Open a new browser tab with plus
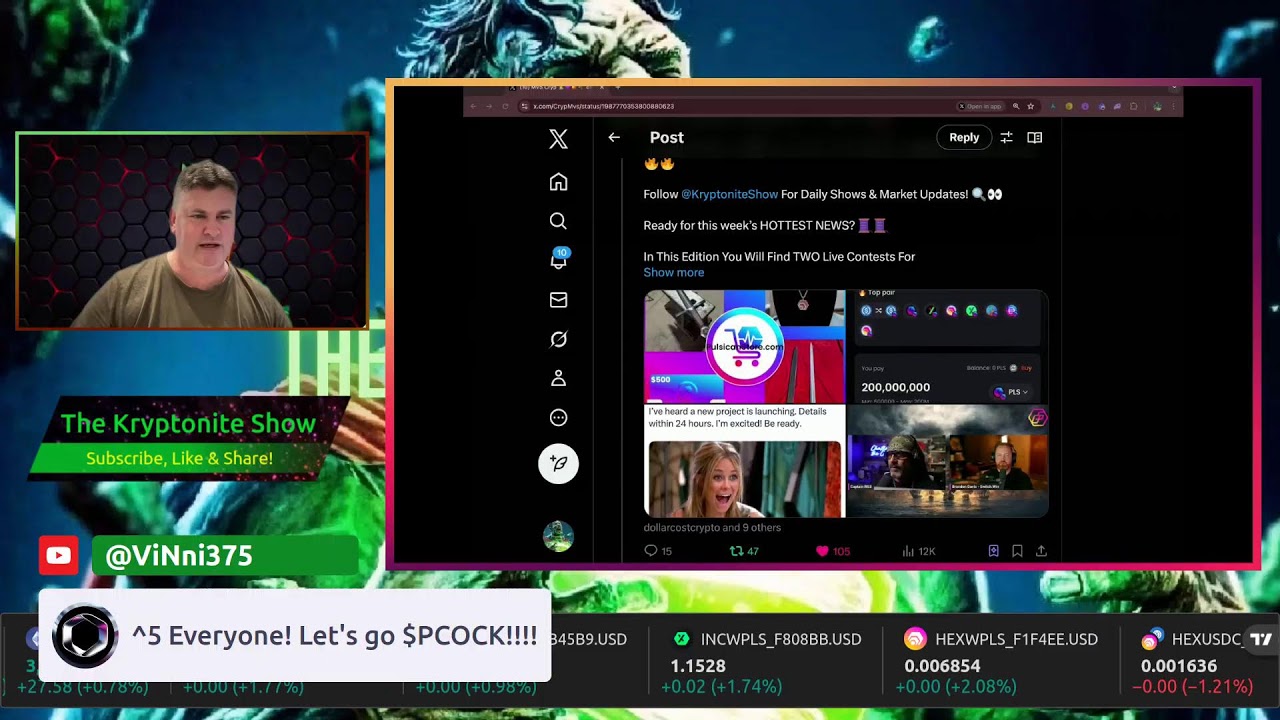1280x720 pixels. [x=618, y=88]
